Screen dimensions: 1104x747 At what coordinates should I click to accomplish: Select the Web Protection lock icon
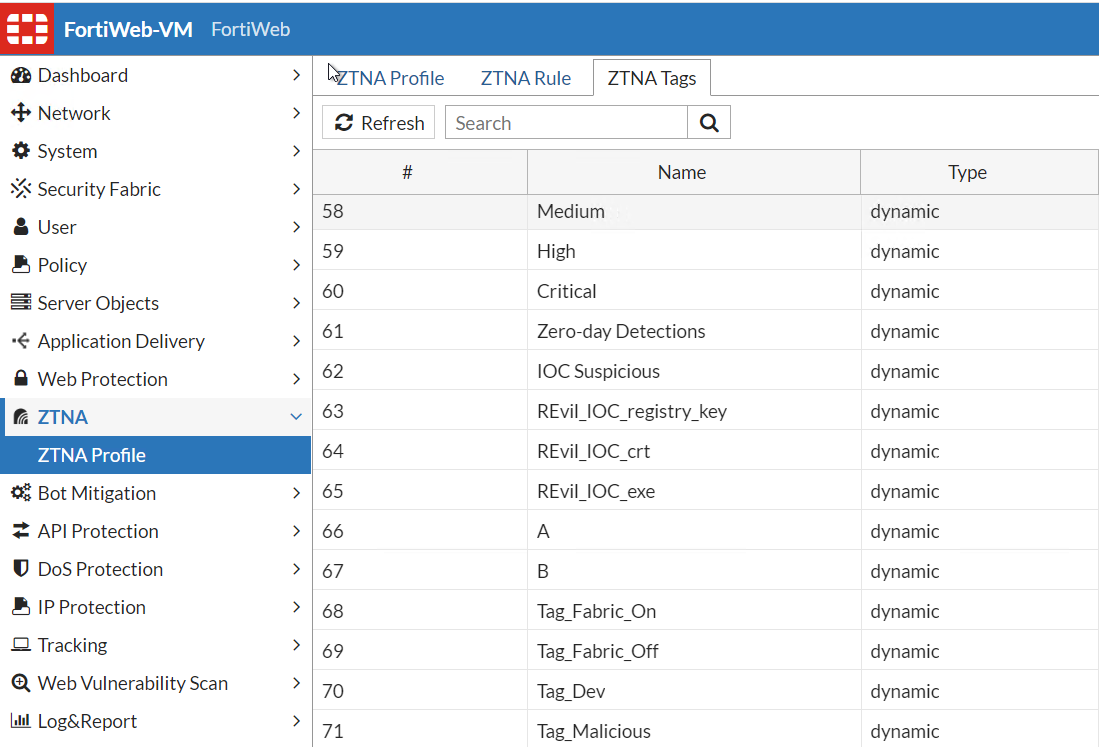pos(21,379)
